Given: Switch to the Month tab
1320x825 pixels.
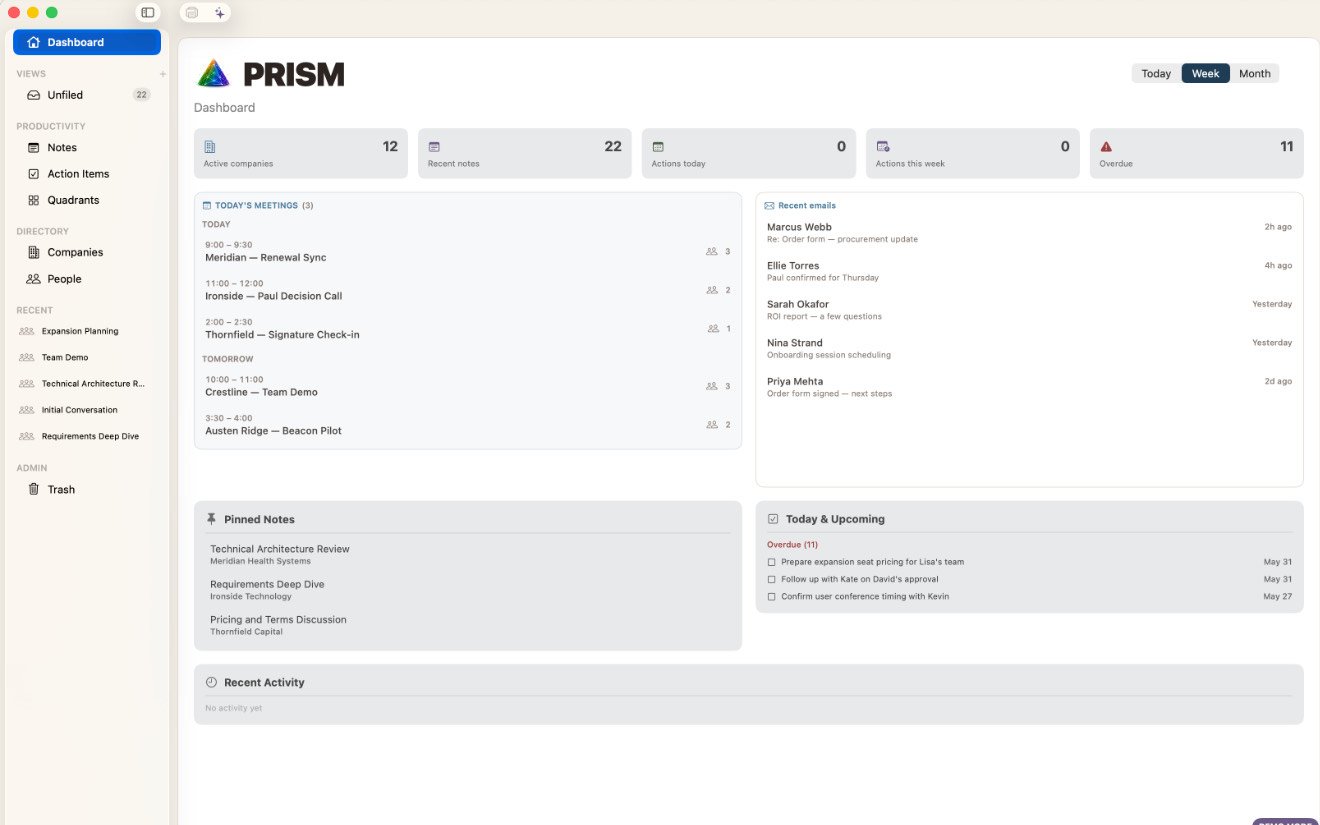Looking at the screenshot, I should [1254, 74].
